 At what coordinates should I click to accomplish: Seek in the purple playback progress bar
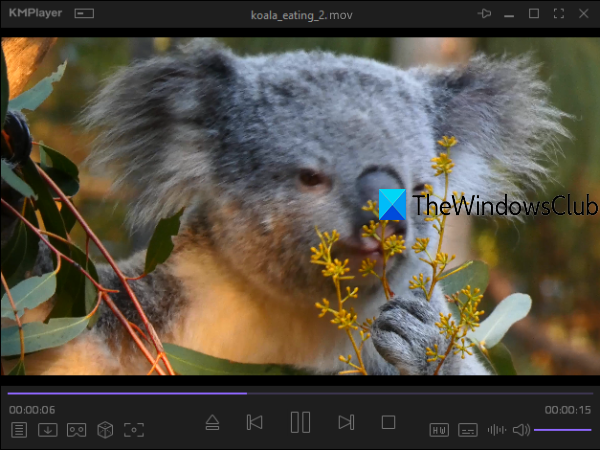(x=300, y=393)
